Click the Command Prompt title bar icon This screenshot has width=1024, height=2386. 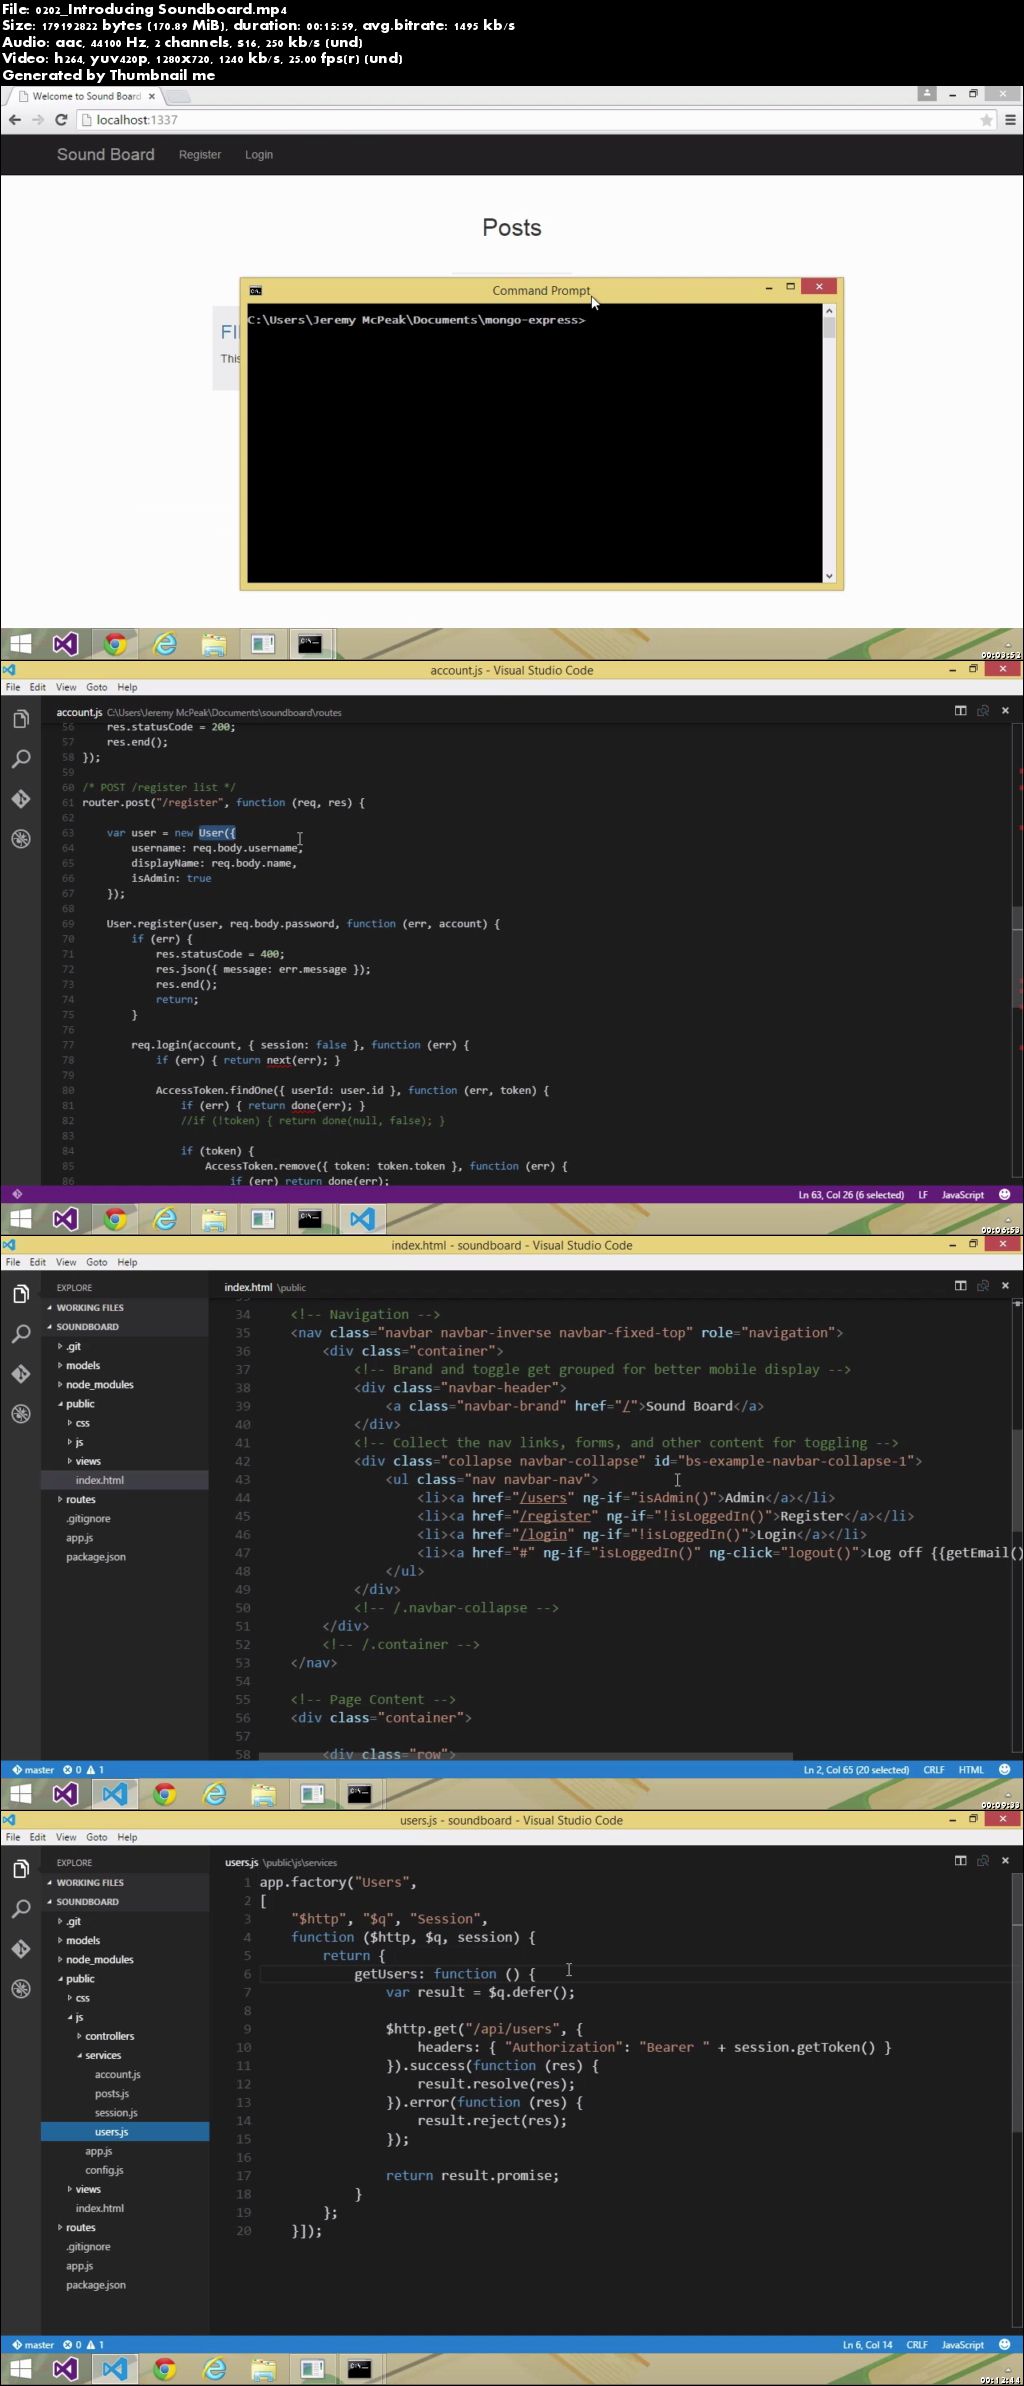coord(255,291)
